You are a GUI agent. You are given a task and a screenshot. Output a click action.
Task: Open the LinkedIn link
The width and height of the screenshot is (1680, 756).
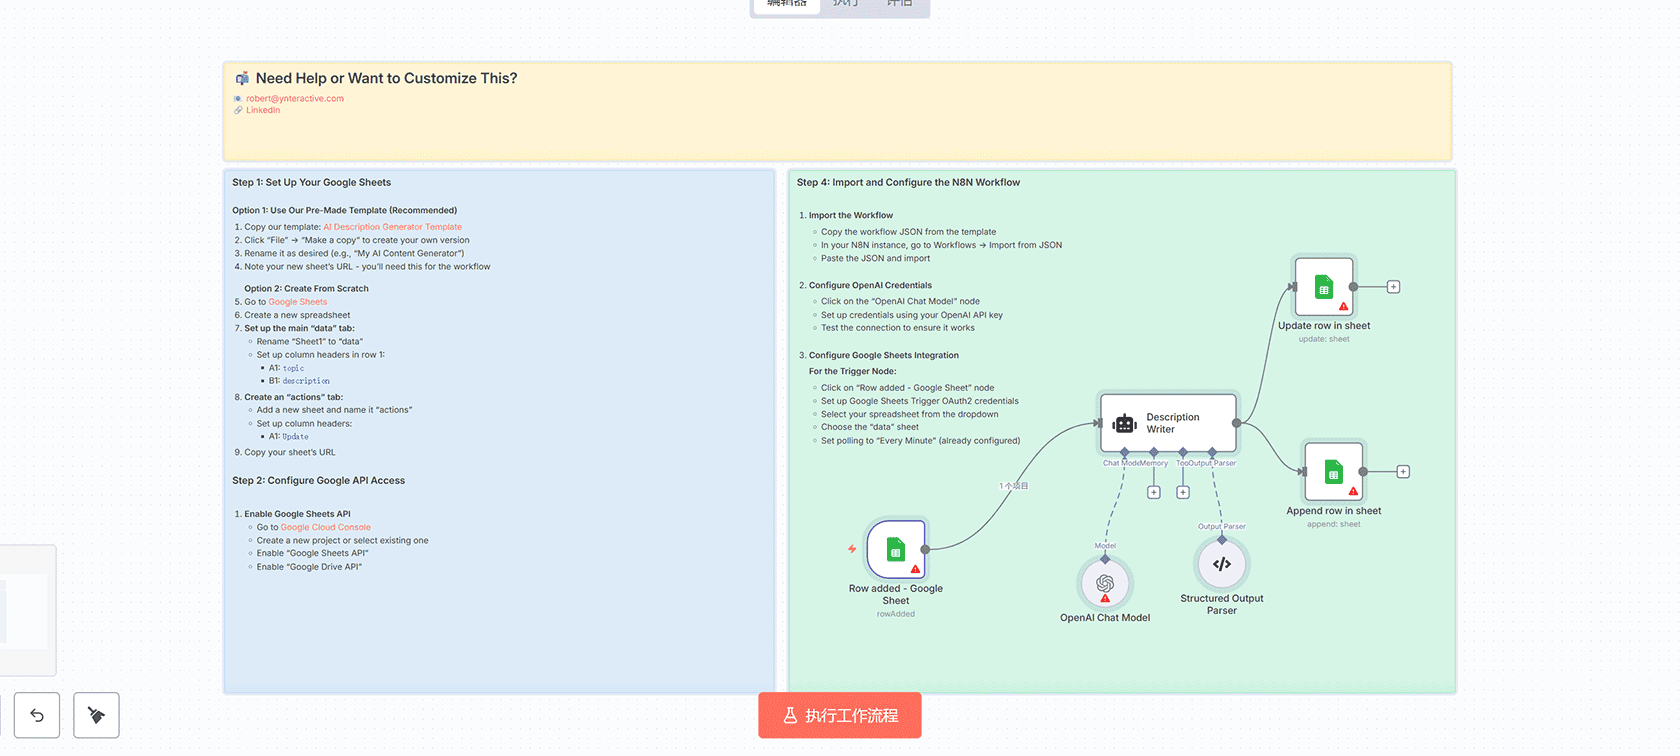click(263, 110)
